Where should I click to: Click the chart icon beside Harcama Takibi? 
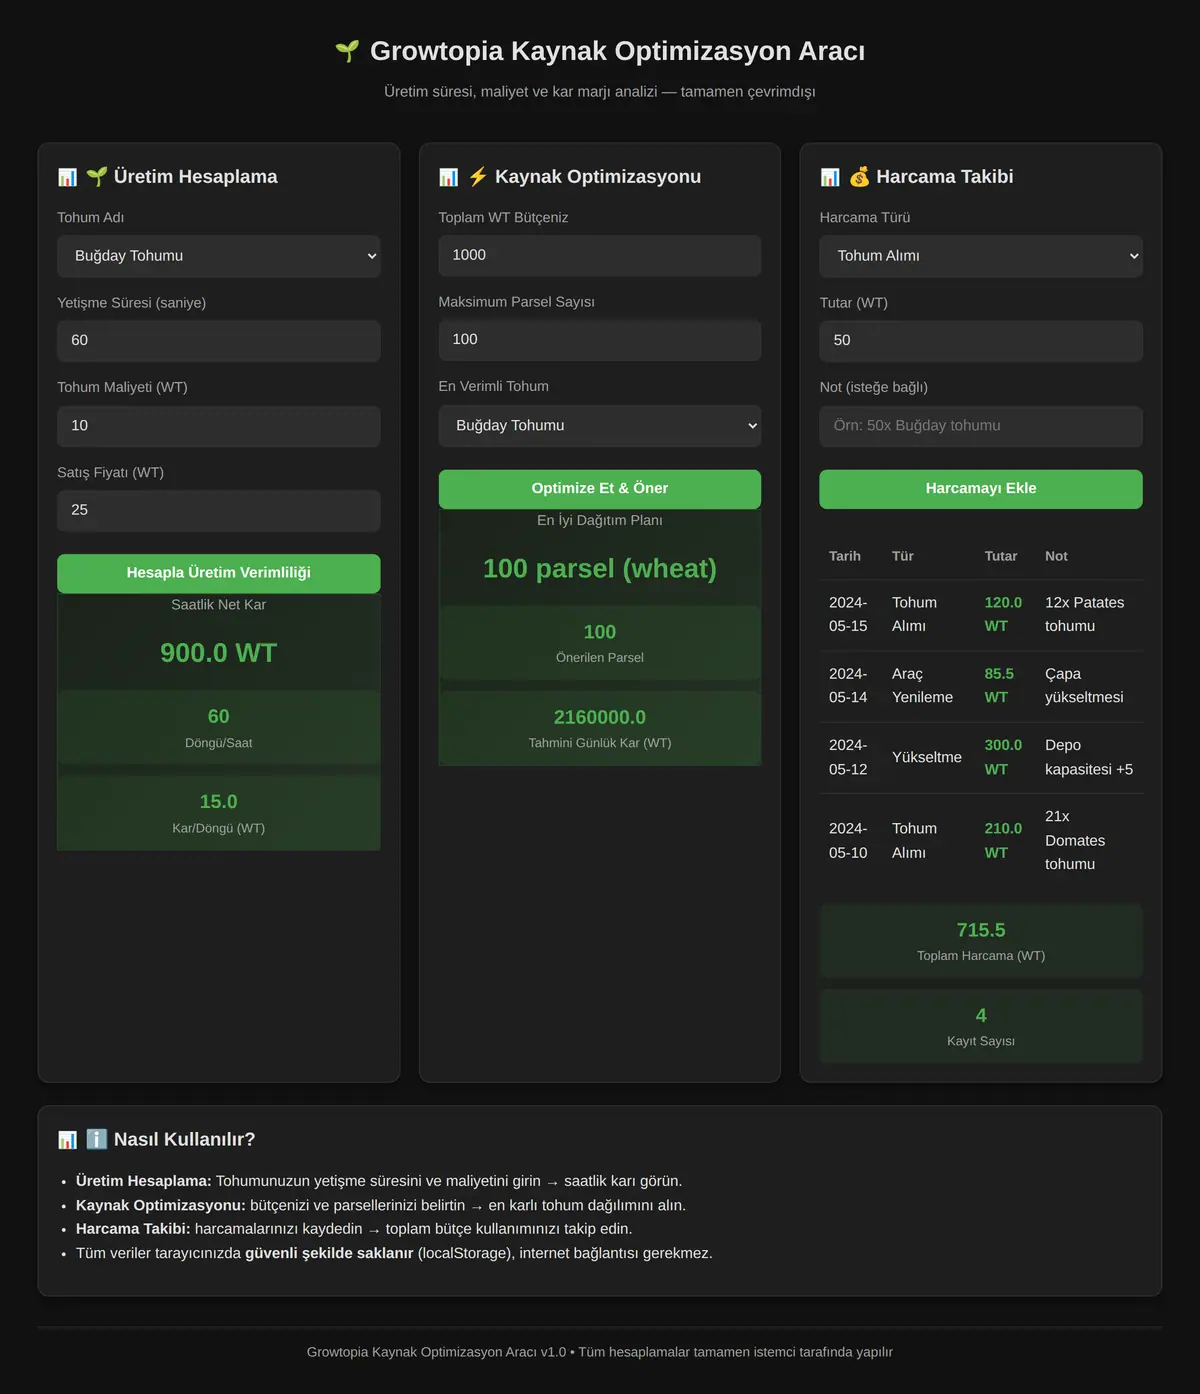[x=830, y=177]
